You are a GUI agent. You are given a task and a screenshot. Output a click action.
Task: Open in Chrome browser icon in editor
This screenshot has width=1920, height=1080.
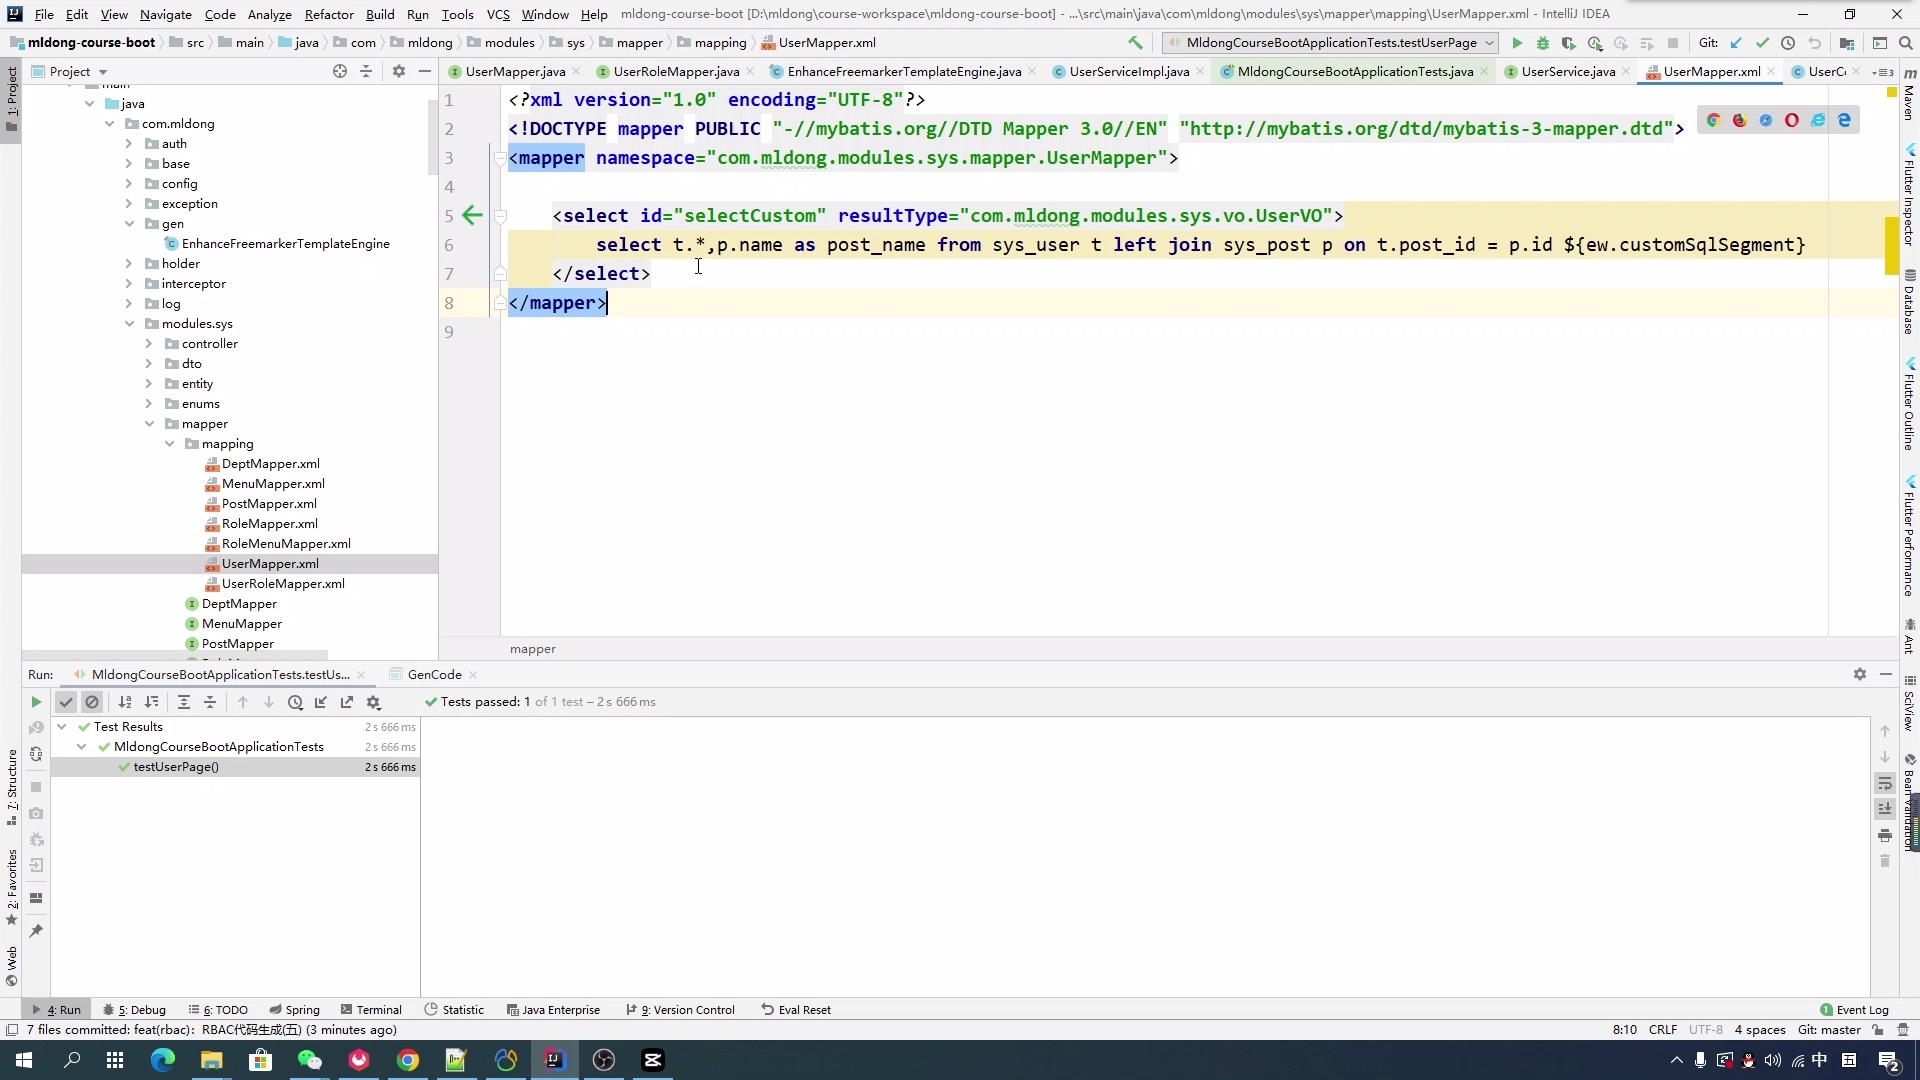coord(1713,120)
